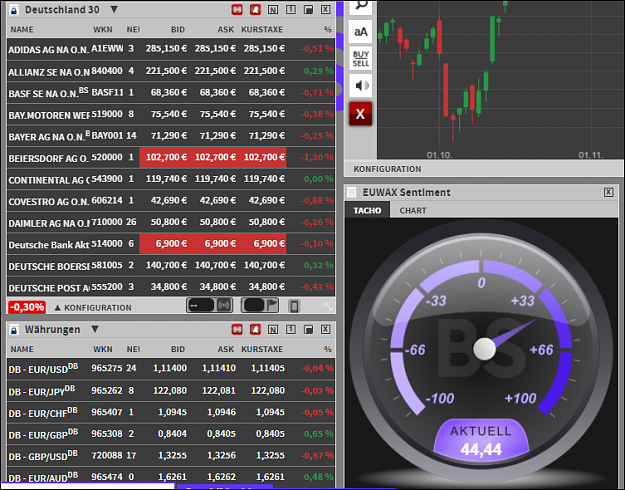Click the mobile phone icon in Deutschland 30 footer
Screen dimensions: 625x490
click(x=294, y=306)
